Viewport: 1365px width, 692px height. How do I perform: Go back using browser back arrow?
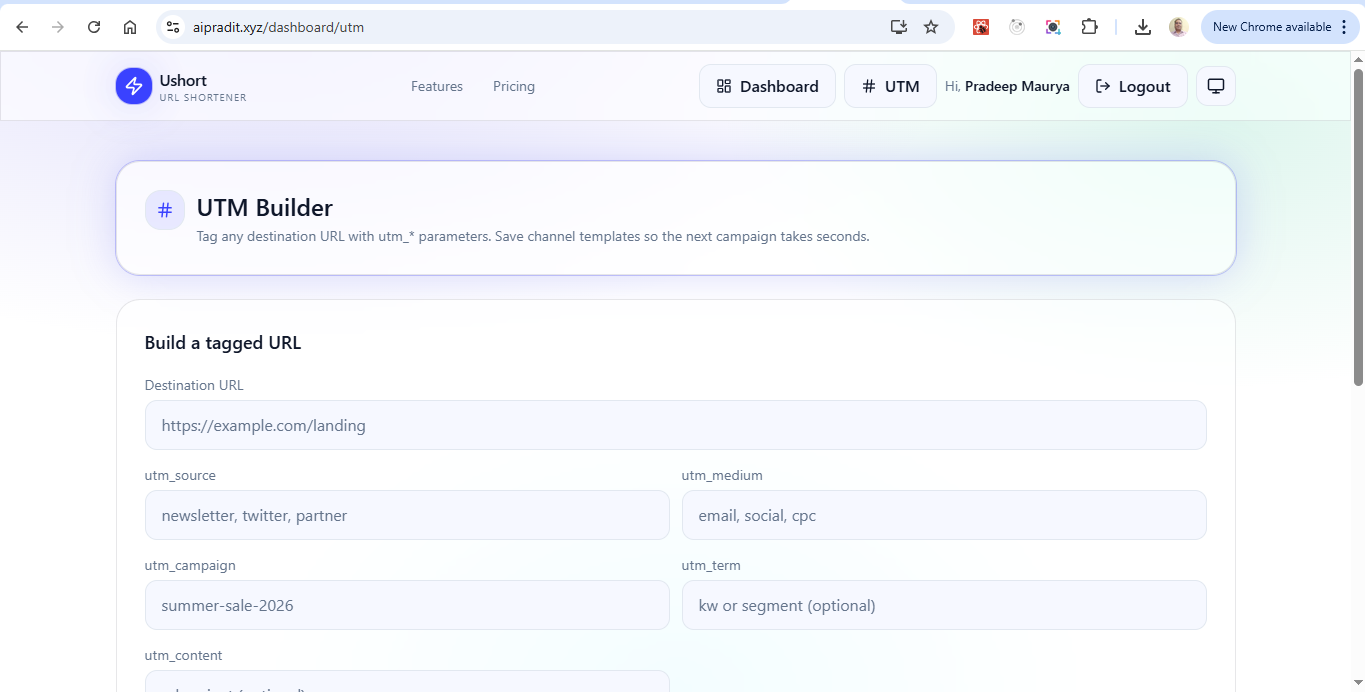coord(22,27)
